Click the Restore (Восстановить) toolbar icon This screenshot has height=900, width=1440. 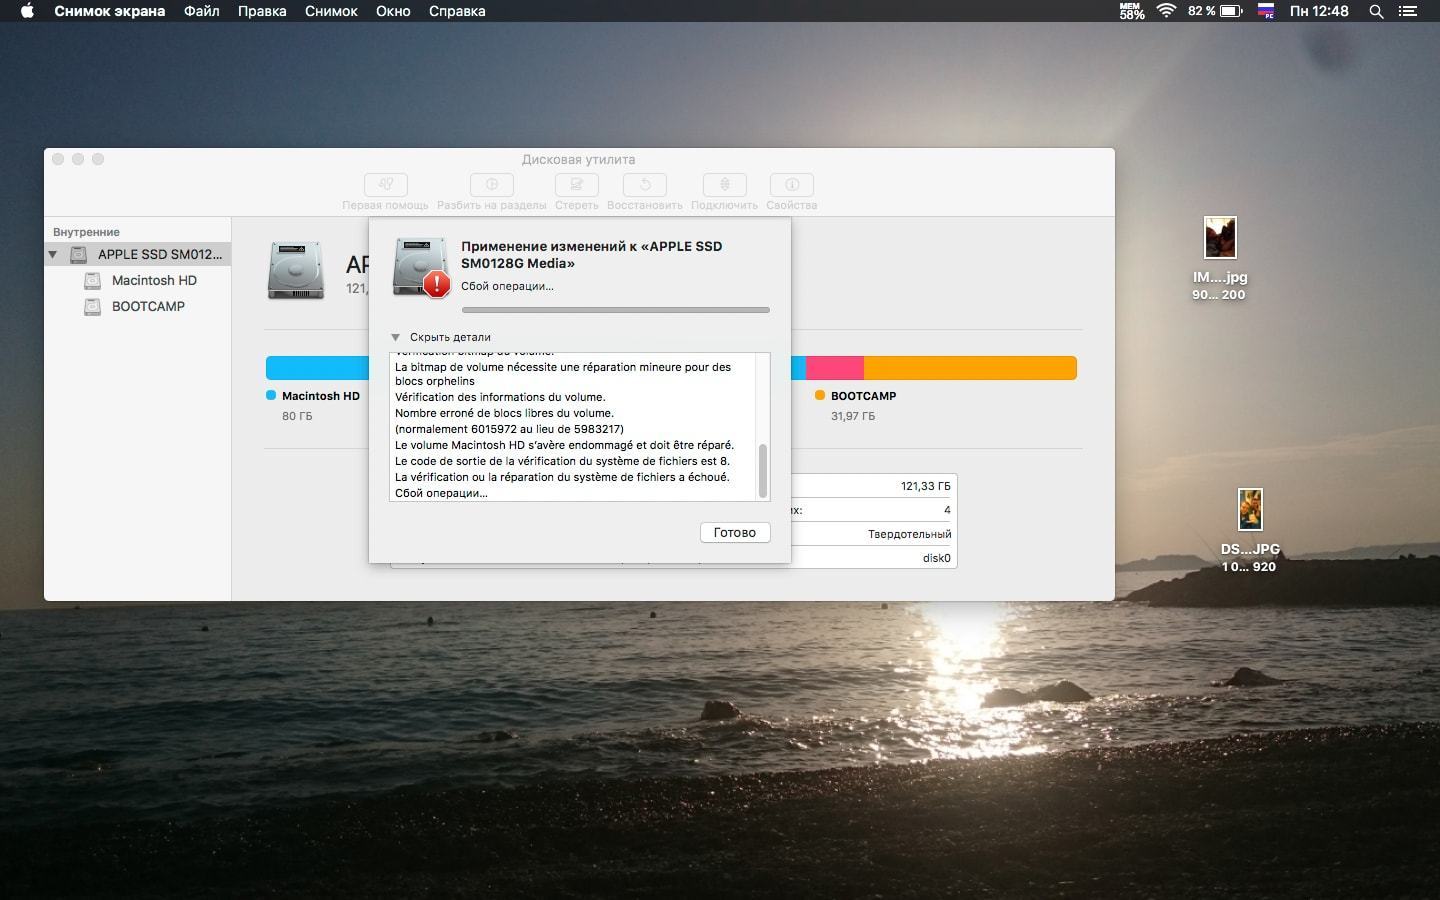click(x=644, y=185)
